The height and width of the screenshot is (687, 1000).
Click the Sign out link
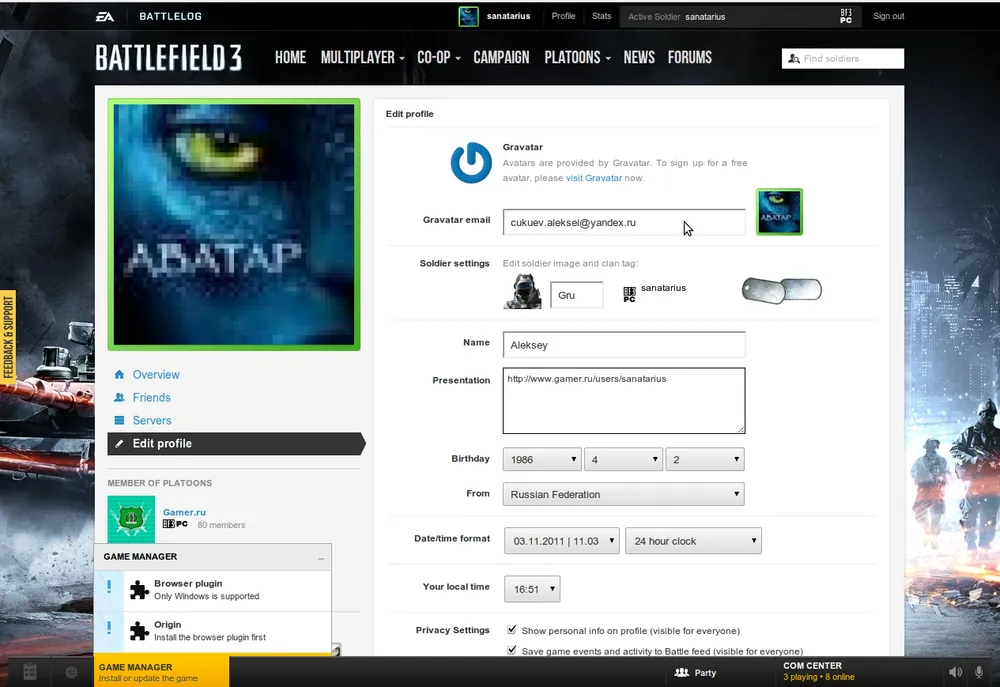point(888,16)
